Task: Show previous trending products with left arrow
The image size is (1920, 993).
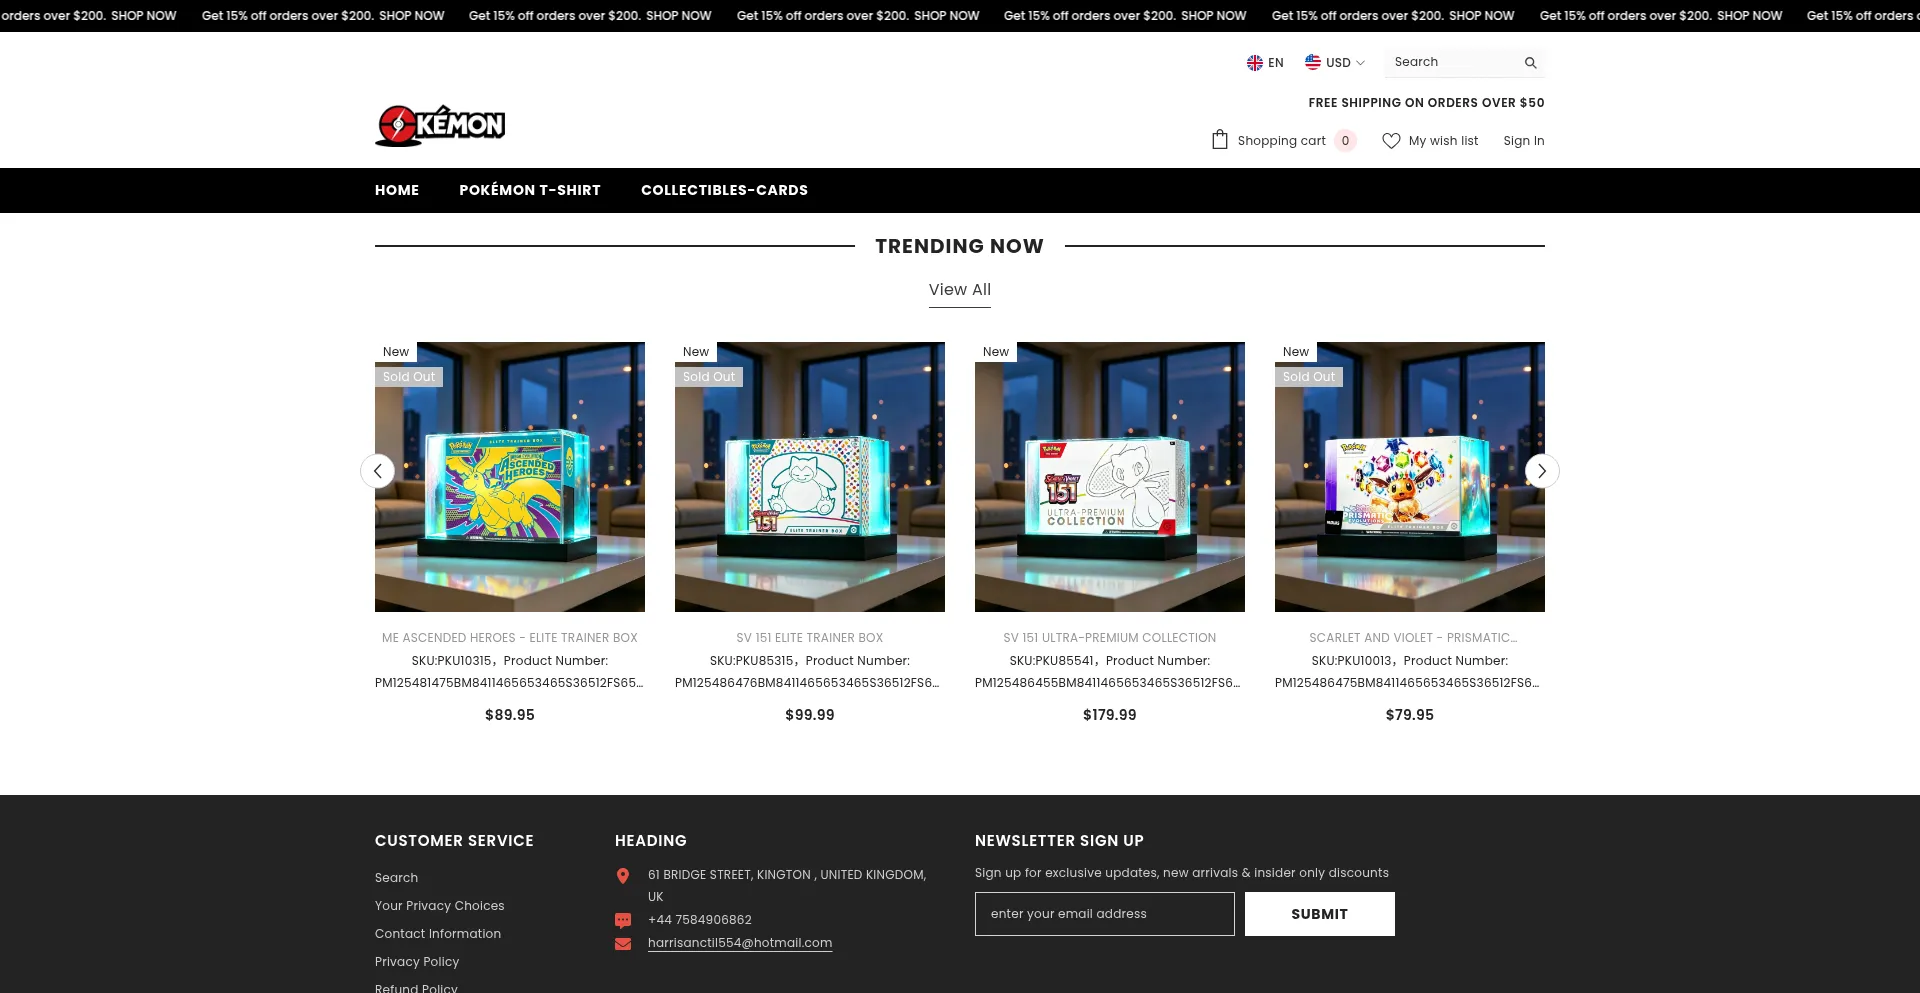Action: point(377,471)
